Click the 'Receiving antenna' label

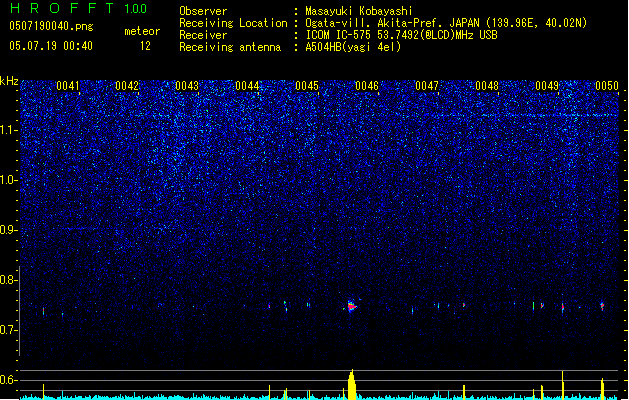coord(230,47)
